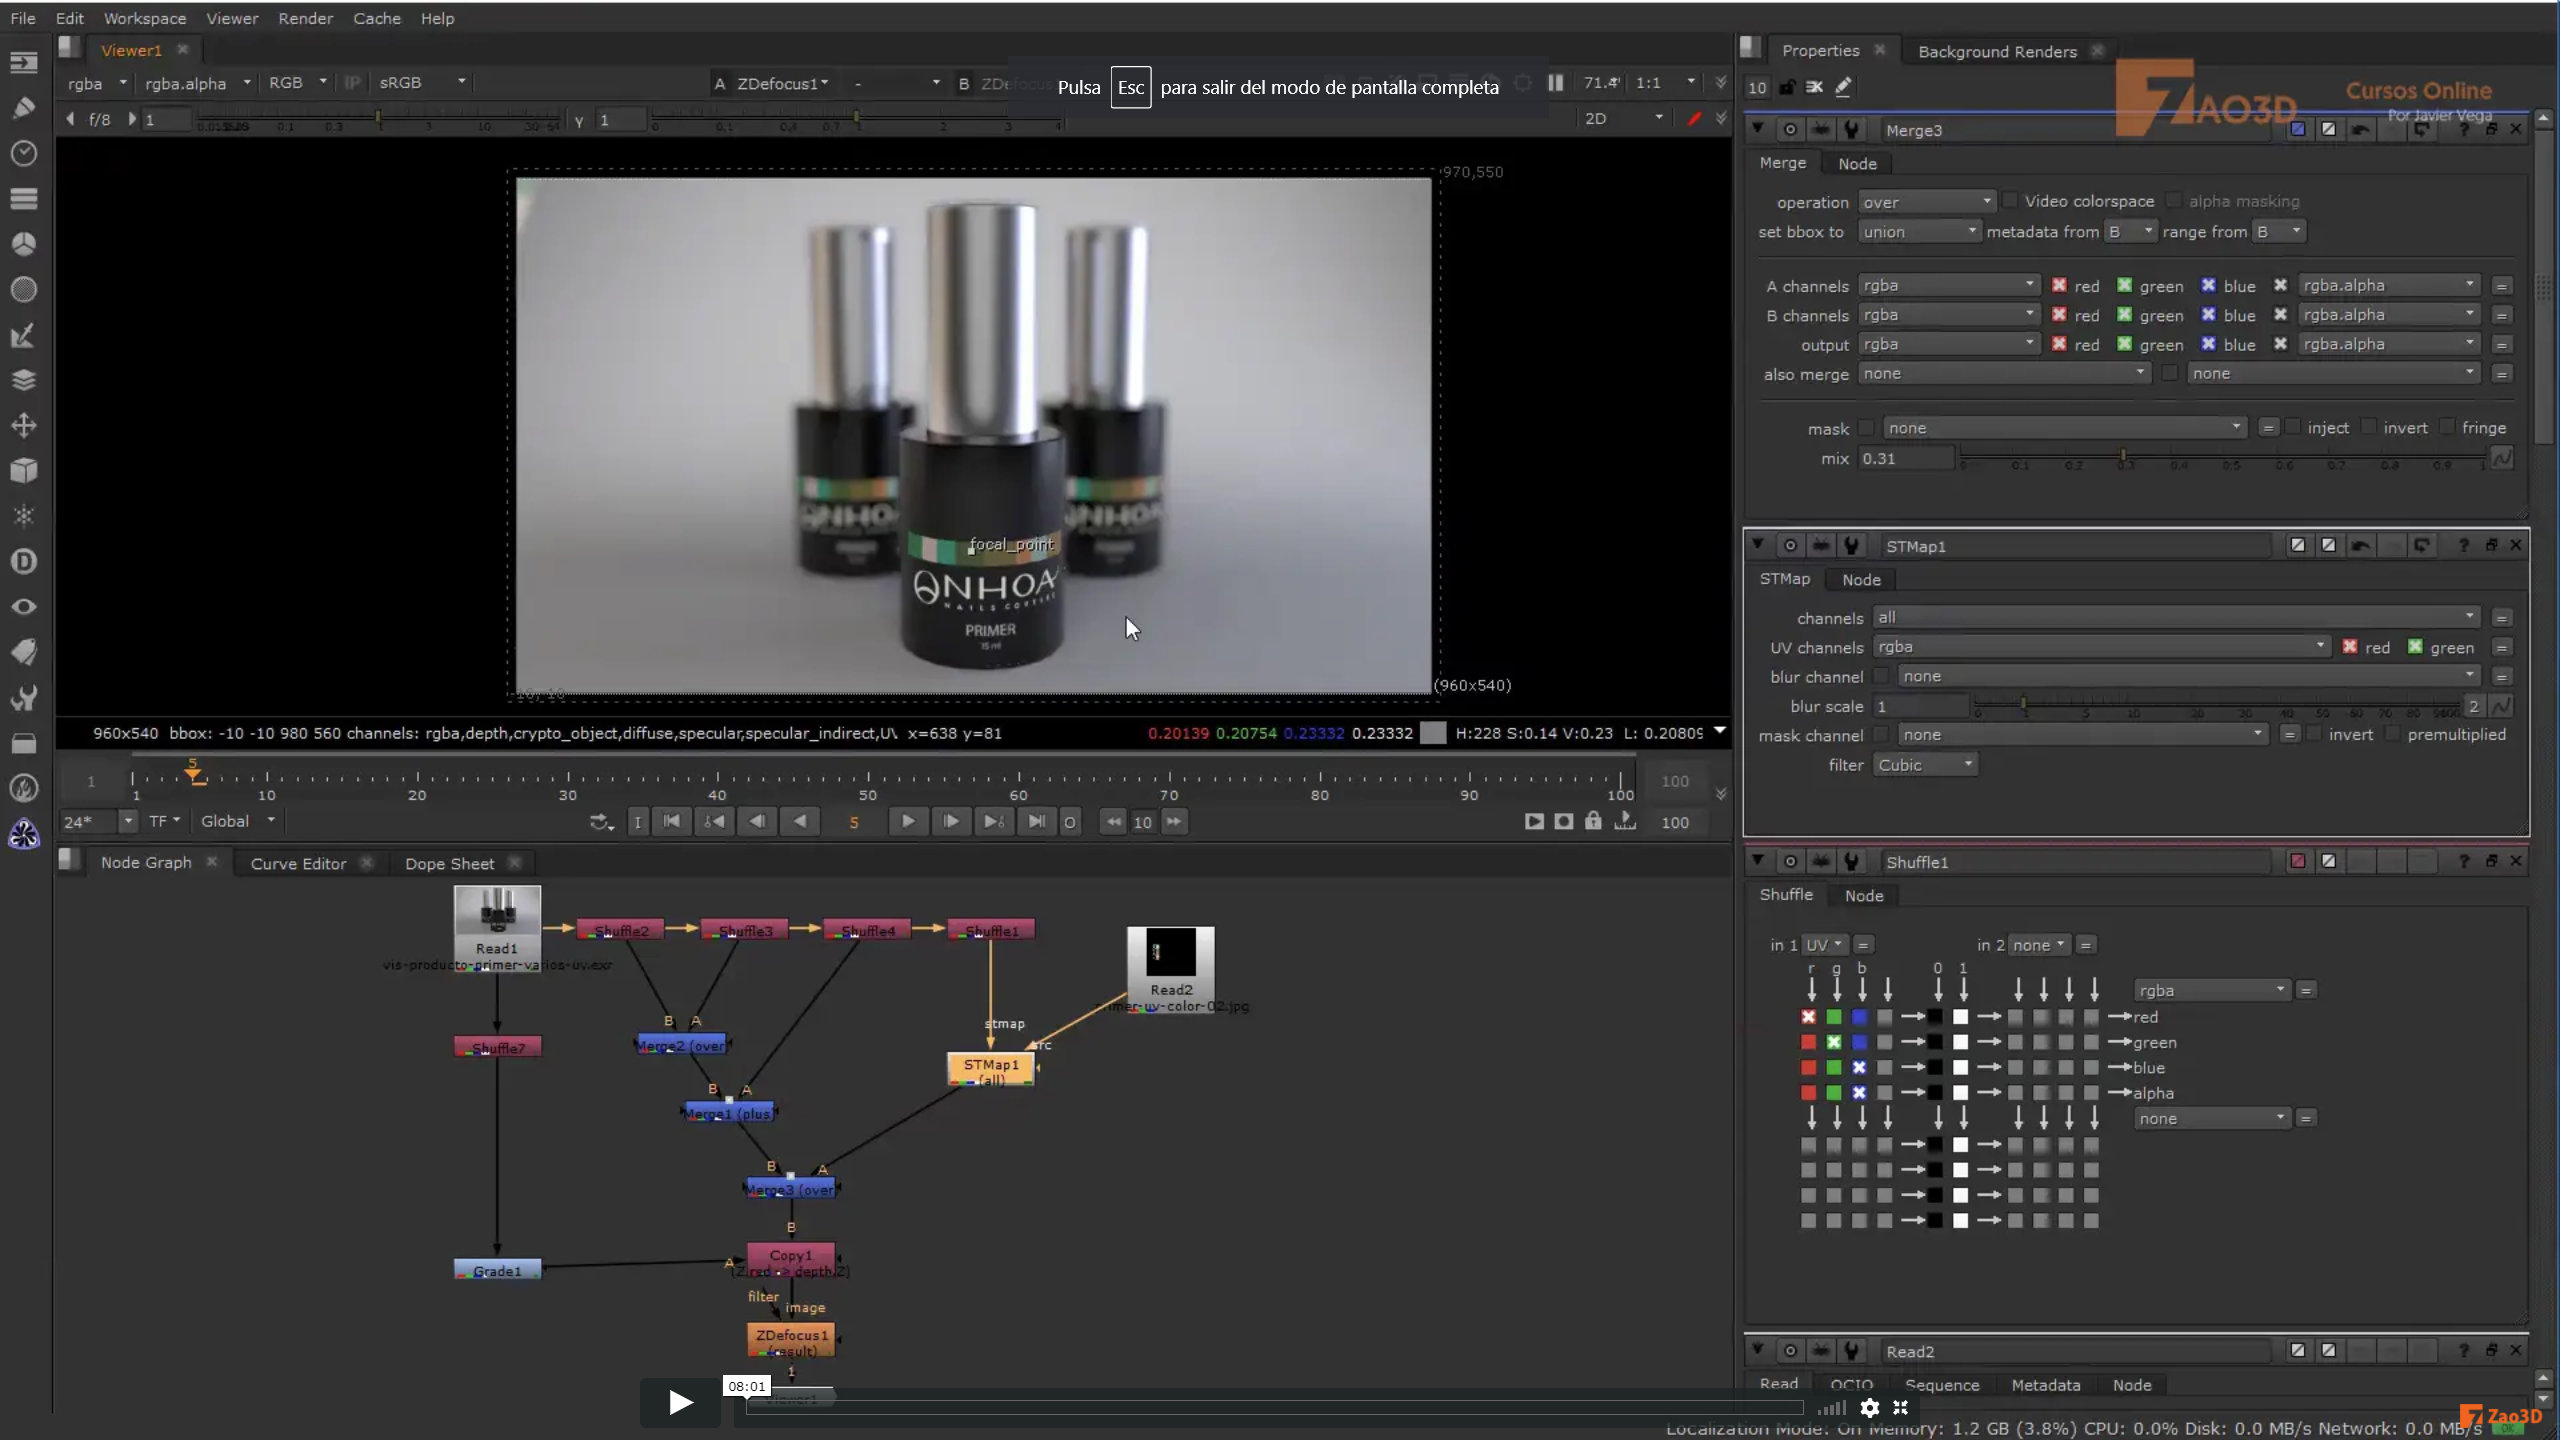Toggle blue checkbox on output row
2560x1440 pixels.
2208,344
